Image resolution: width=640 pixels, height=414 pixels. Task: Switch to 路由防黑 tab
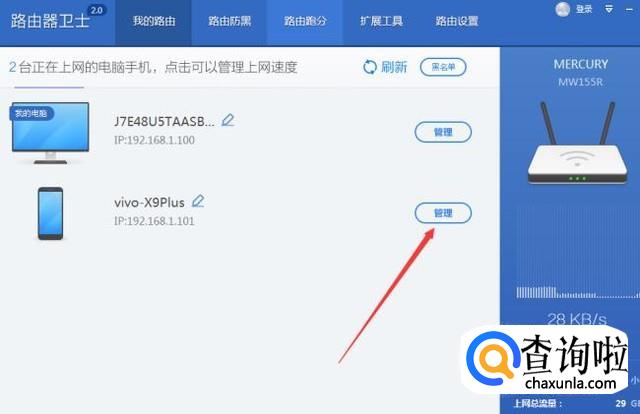coord(229,21)
